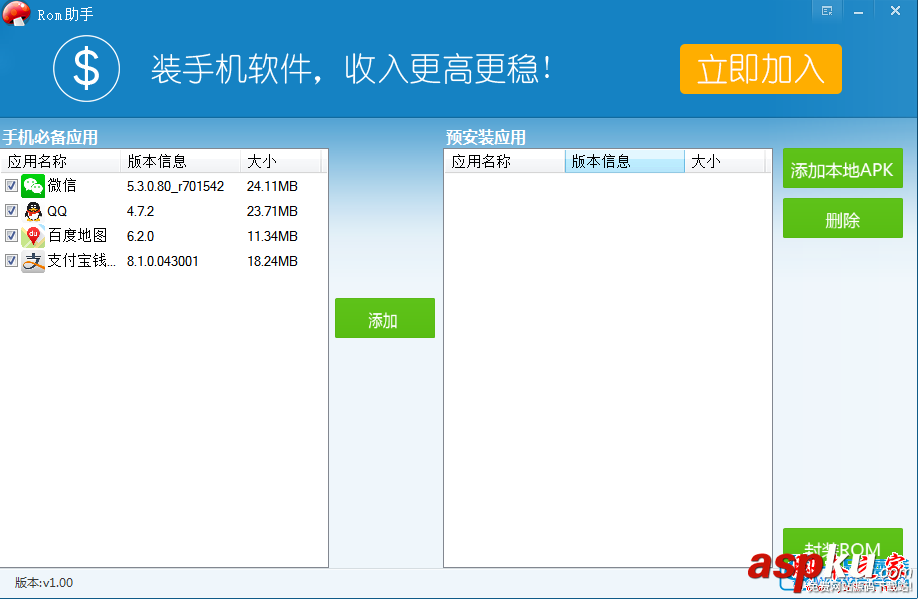Click highlighted 版本信息 header in 预安装应用 list
The height and width of the screenshot is (599, 918).
(x=625, y=161)
